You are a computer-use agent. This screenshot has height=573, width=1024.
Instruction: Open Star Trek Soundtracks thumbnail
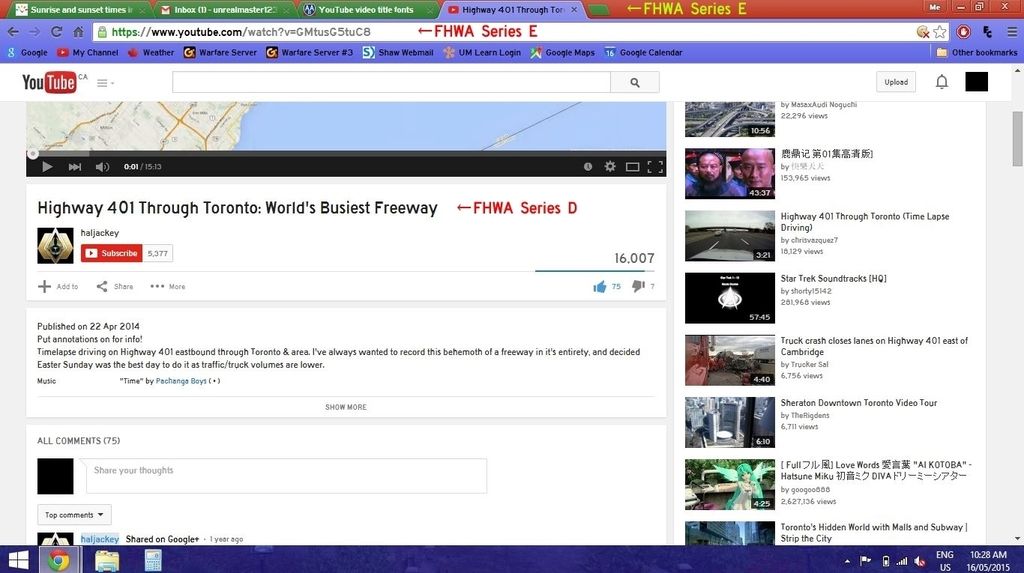pyautogui.click(x=729, y=299)
